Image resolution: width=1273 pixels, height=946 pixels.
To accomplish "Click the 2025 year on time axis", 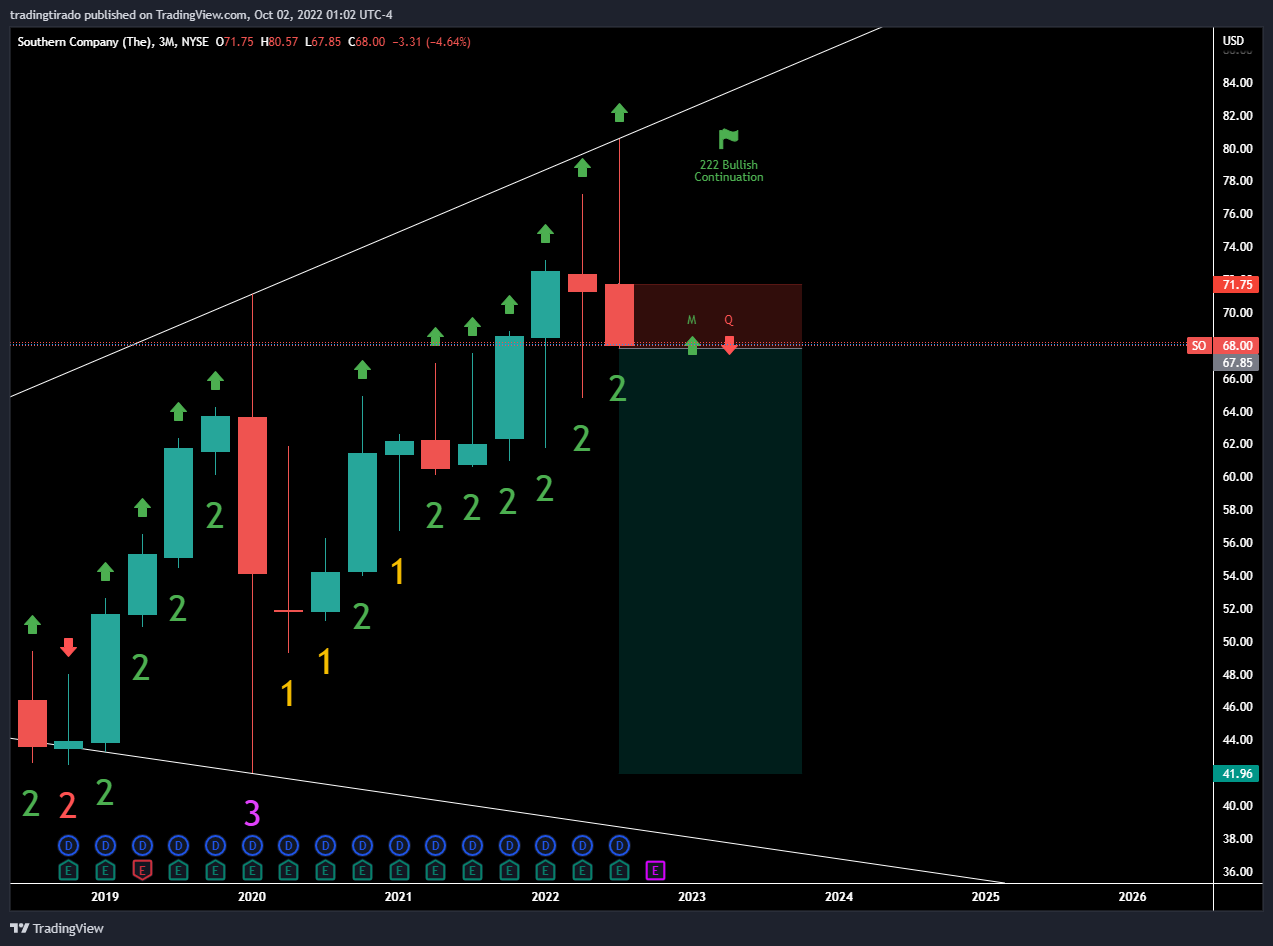I will point(986,897).
